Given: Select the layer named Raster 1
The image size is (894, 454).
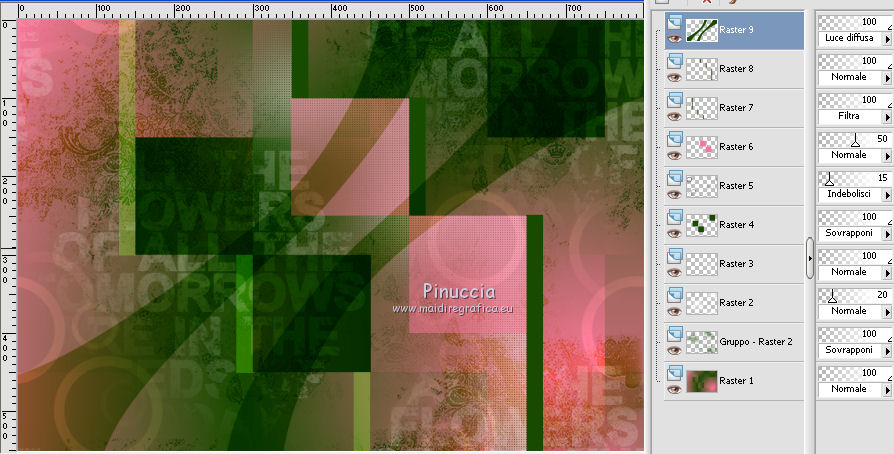Looking at the screenshot, I should tap(736, 380).
